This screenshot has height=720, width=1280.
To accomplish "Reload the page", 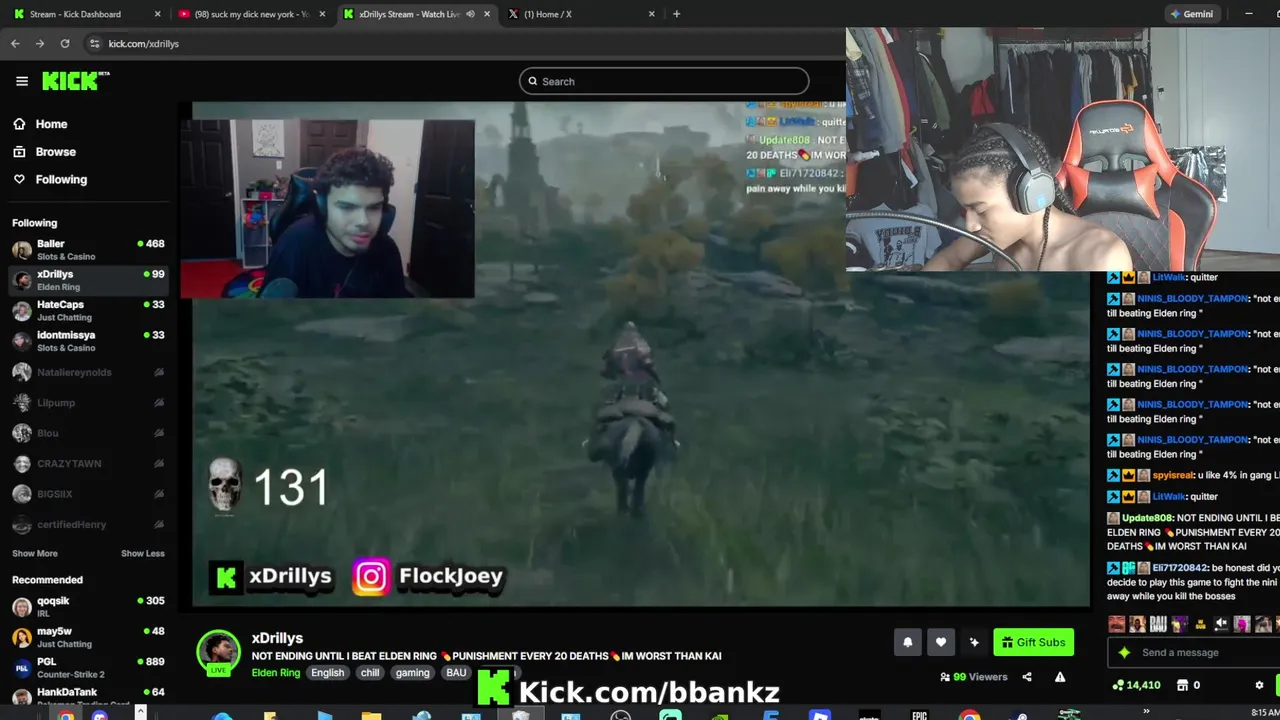I will click(65, 44).
